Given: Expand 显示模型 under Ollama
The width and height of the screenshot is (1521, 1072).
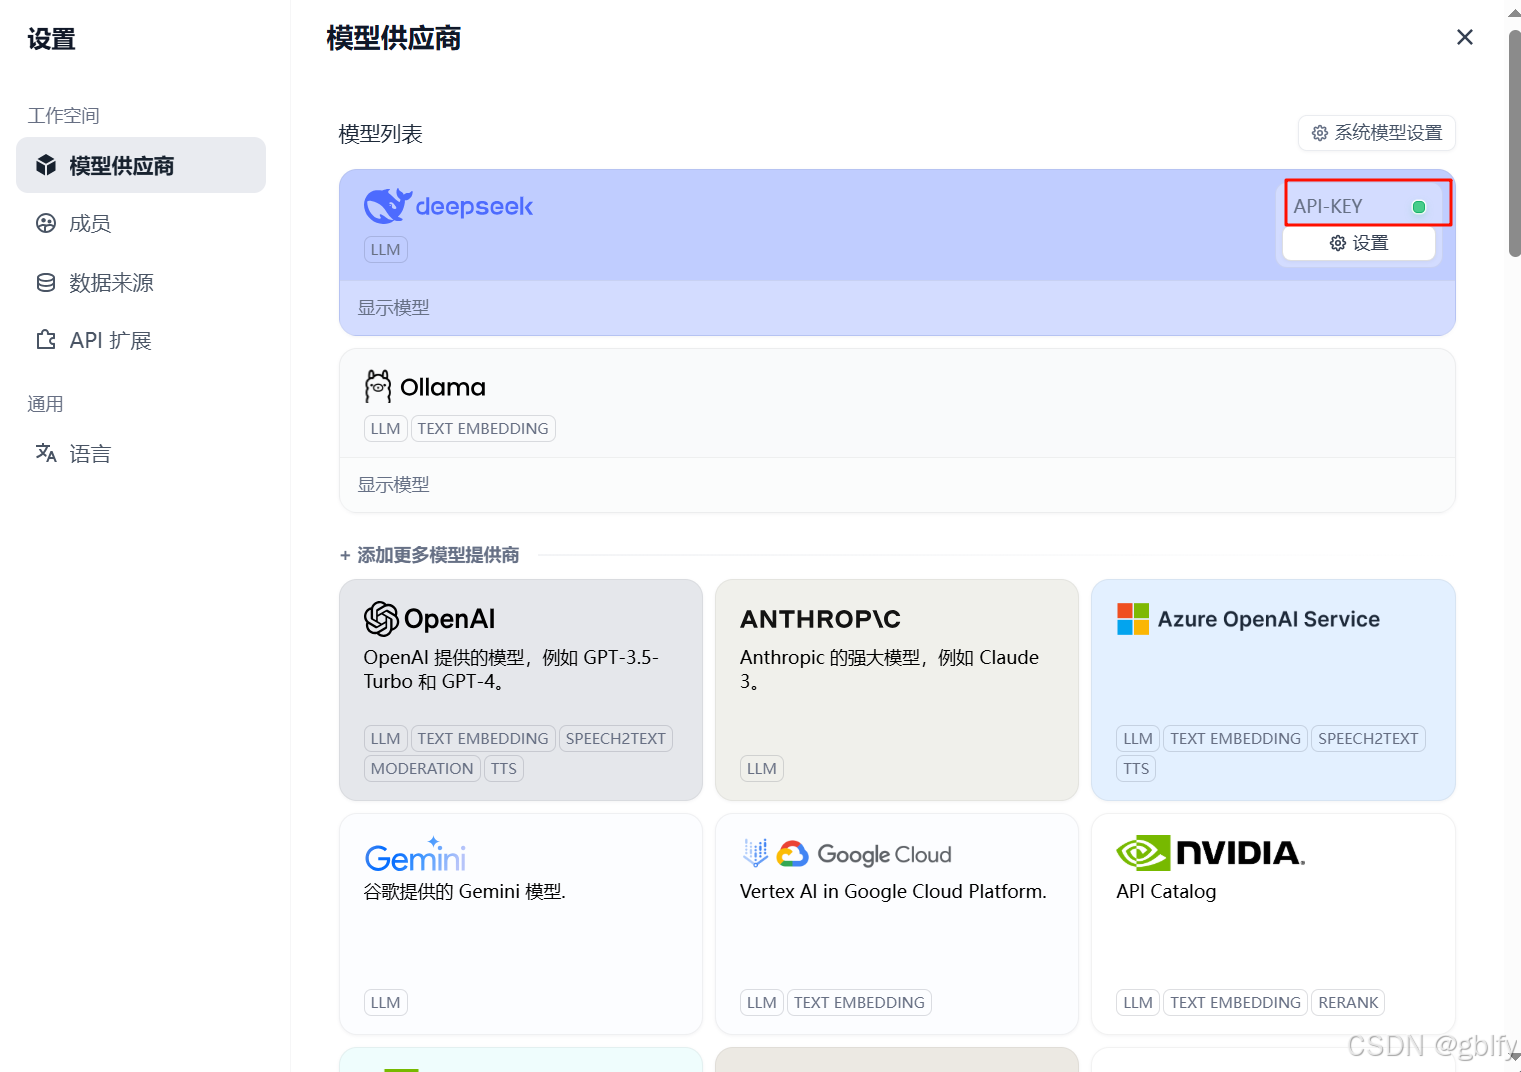Looking at the screenshot, I should click(x=394, y=485).
